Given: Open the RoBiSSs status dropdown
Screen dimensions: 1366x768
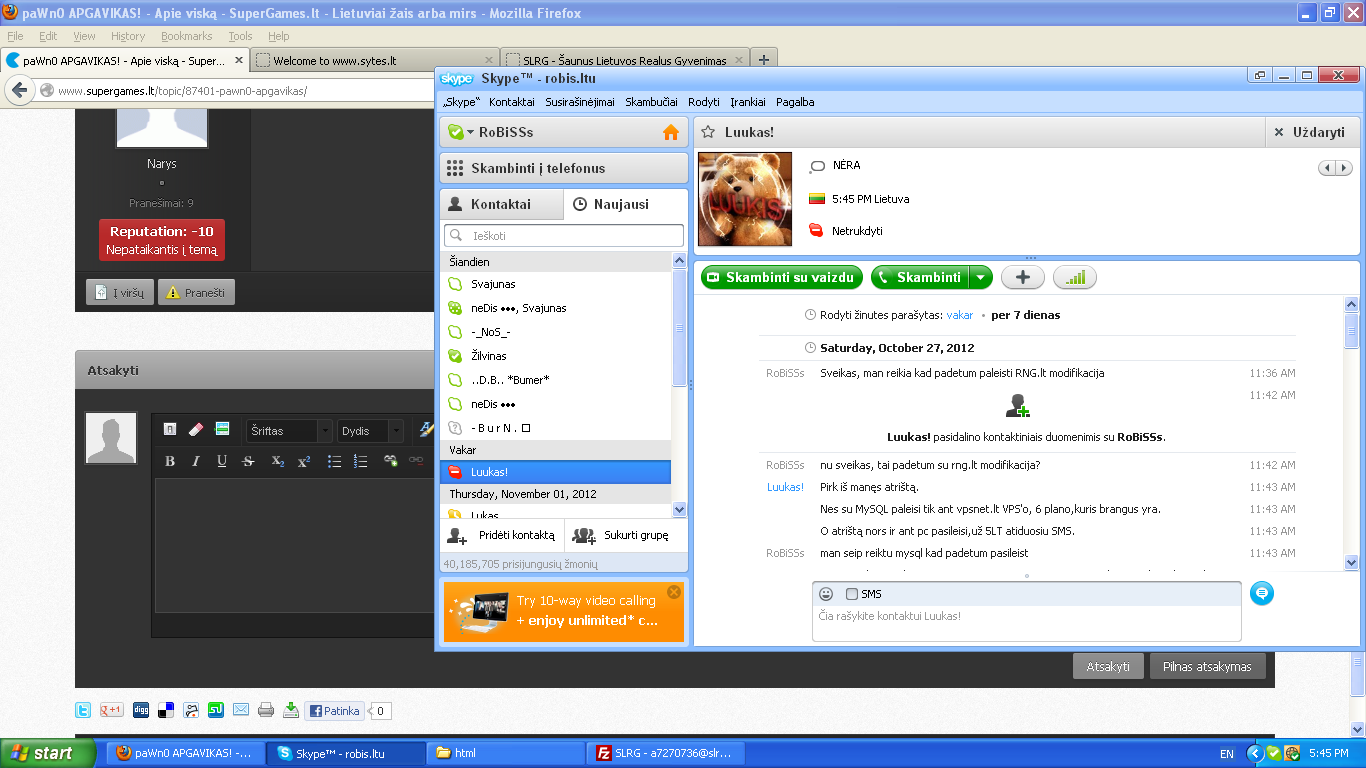Looking at the screenshot, I should (460, 132).
